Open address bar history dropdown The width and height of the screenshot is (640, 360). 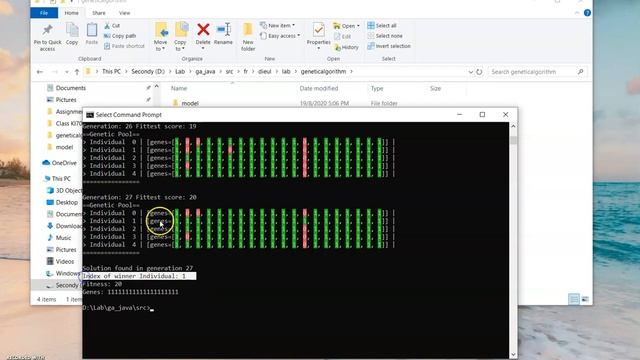[x=471, y=72]
